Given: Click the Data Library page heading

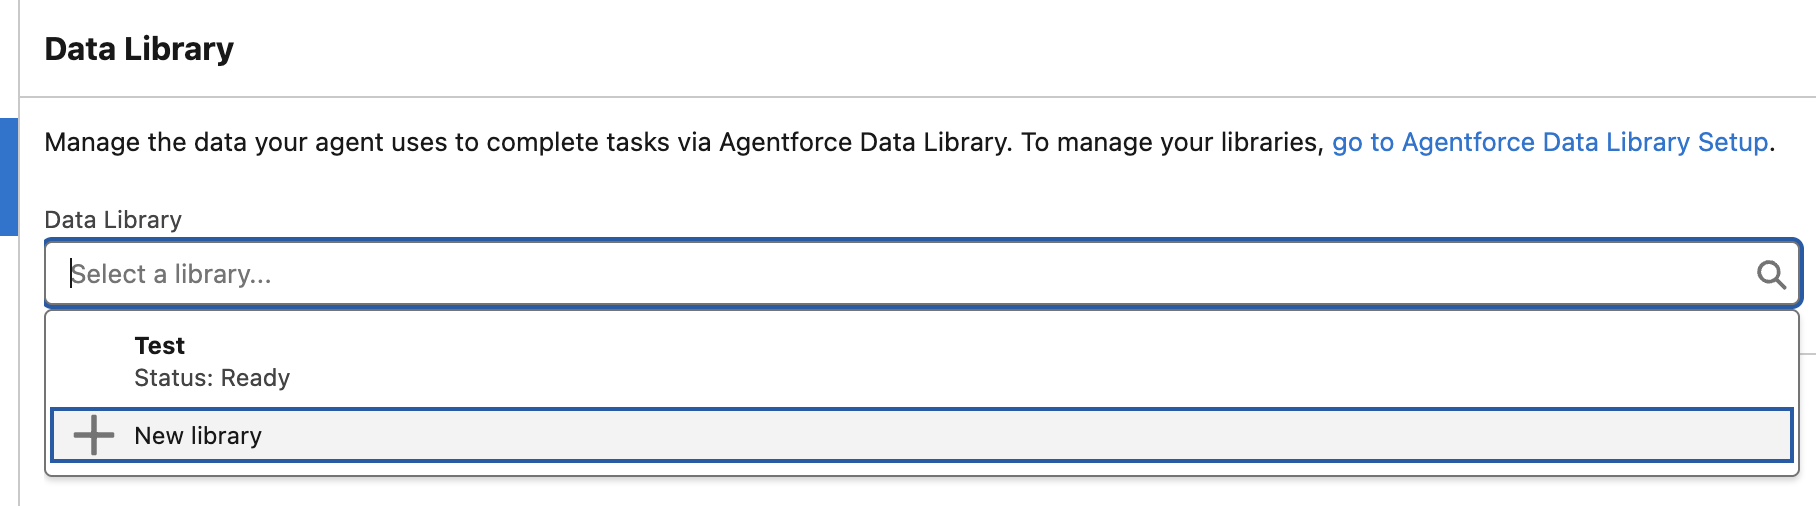Looking at the screenshot, I should (139, 49).
